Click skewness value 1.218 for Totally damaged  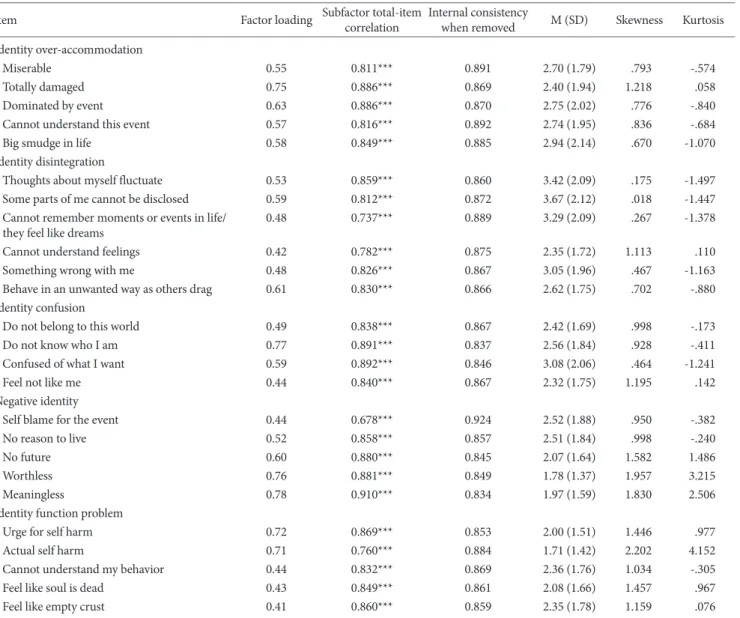click(638, 87)
